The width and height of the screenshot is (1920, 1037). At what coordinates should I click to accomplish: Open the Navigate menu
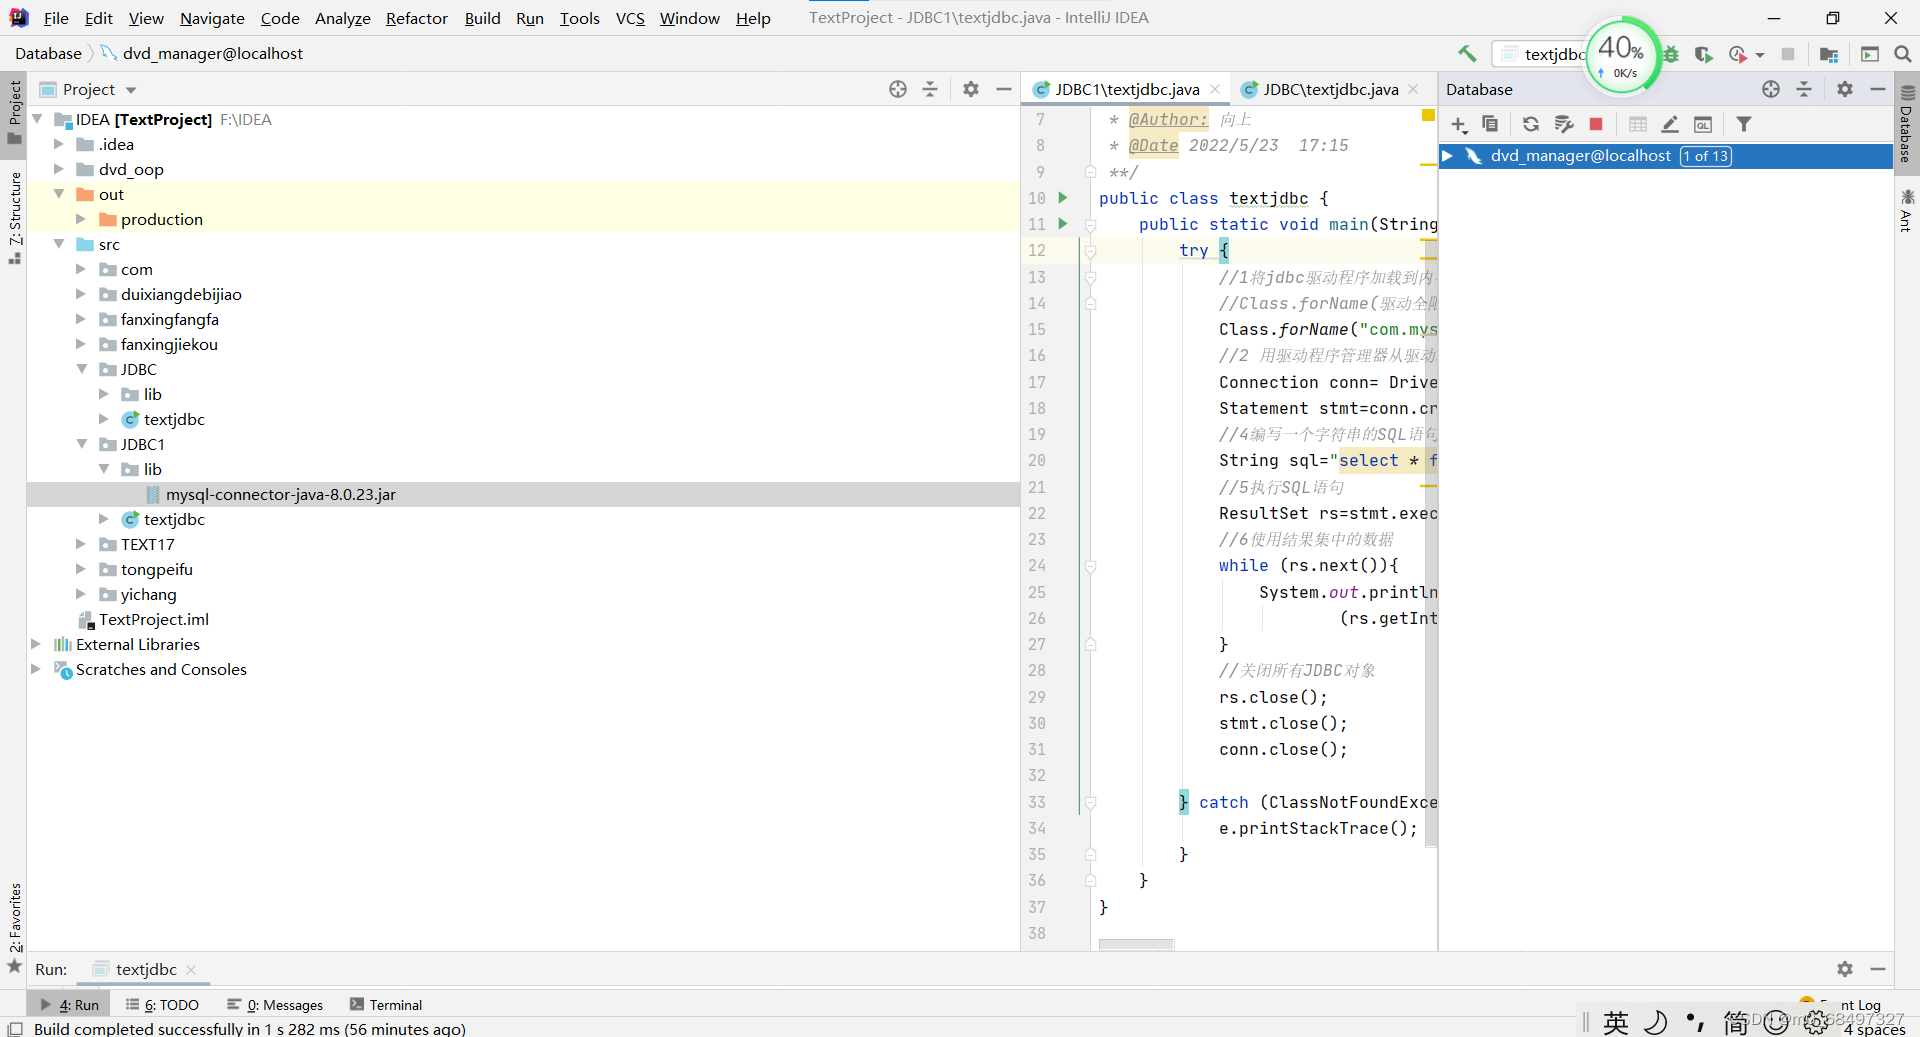[212, 18]
